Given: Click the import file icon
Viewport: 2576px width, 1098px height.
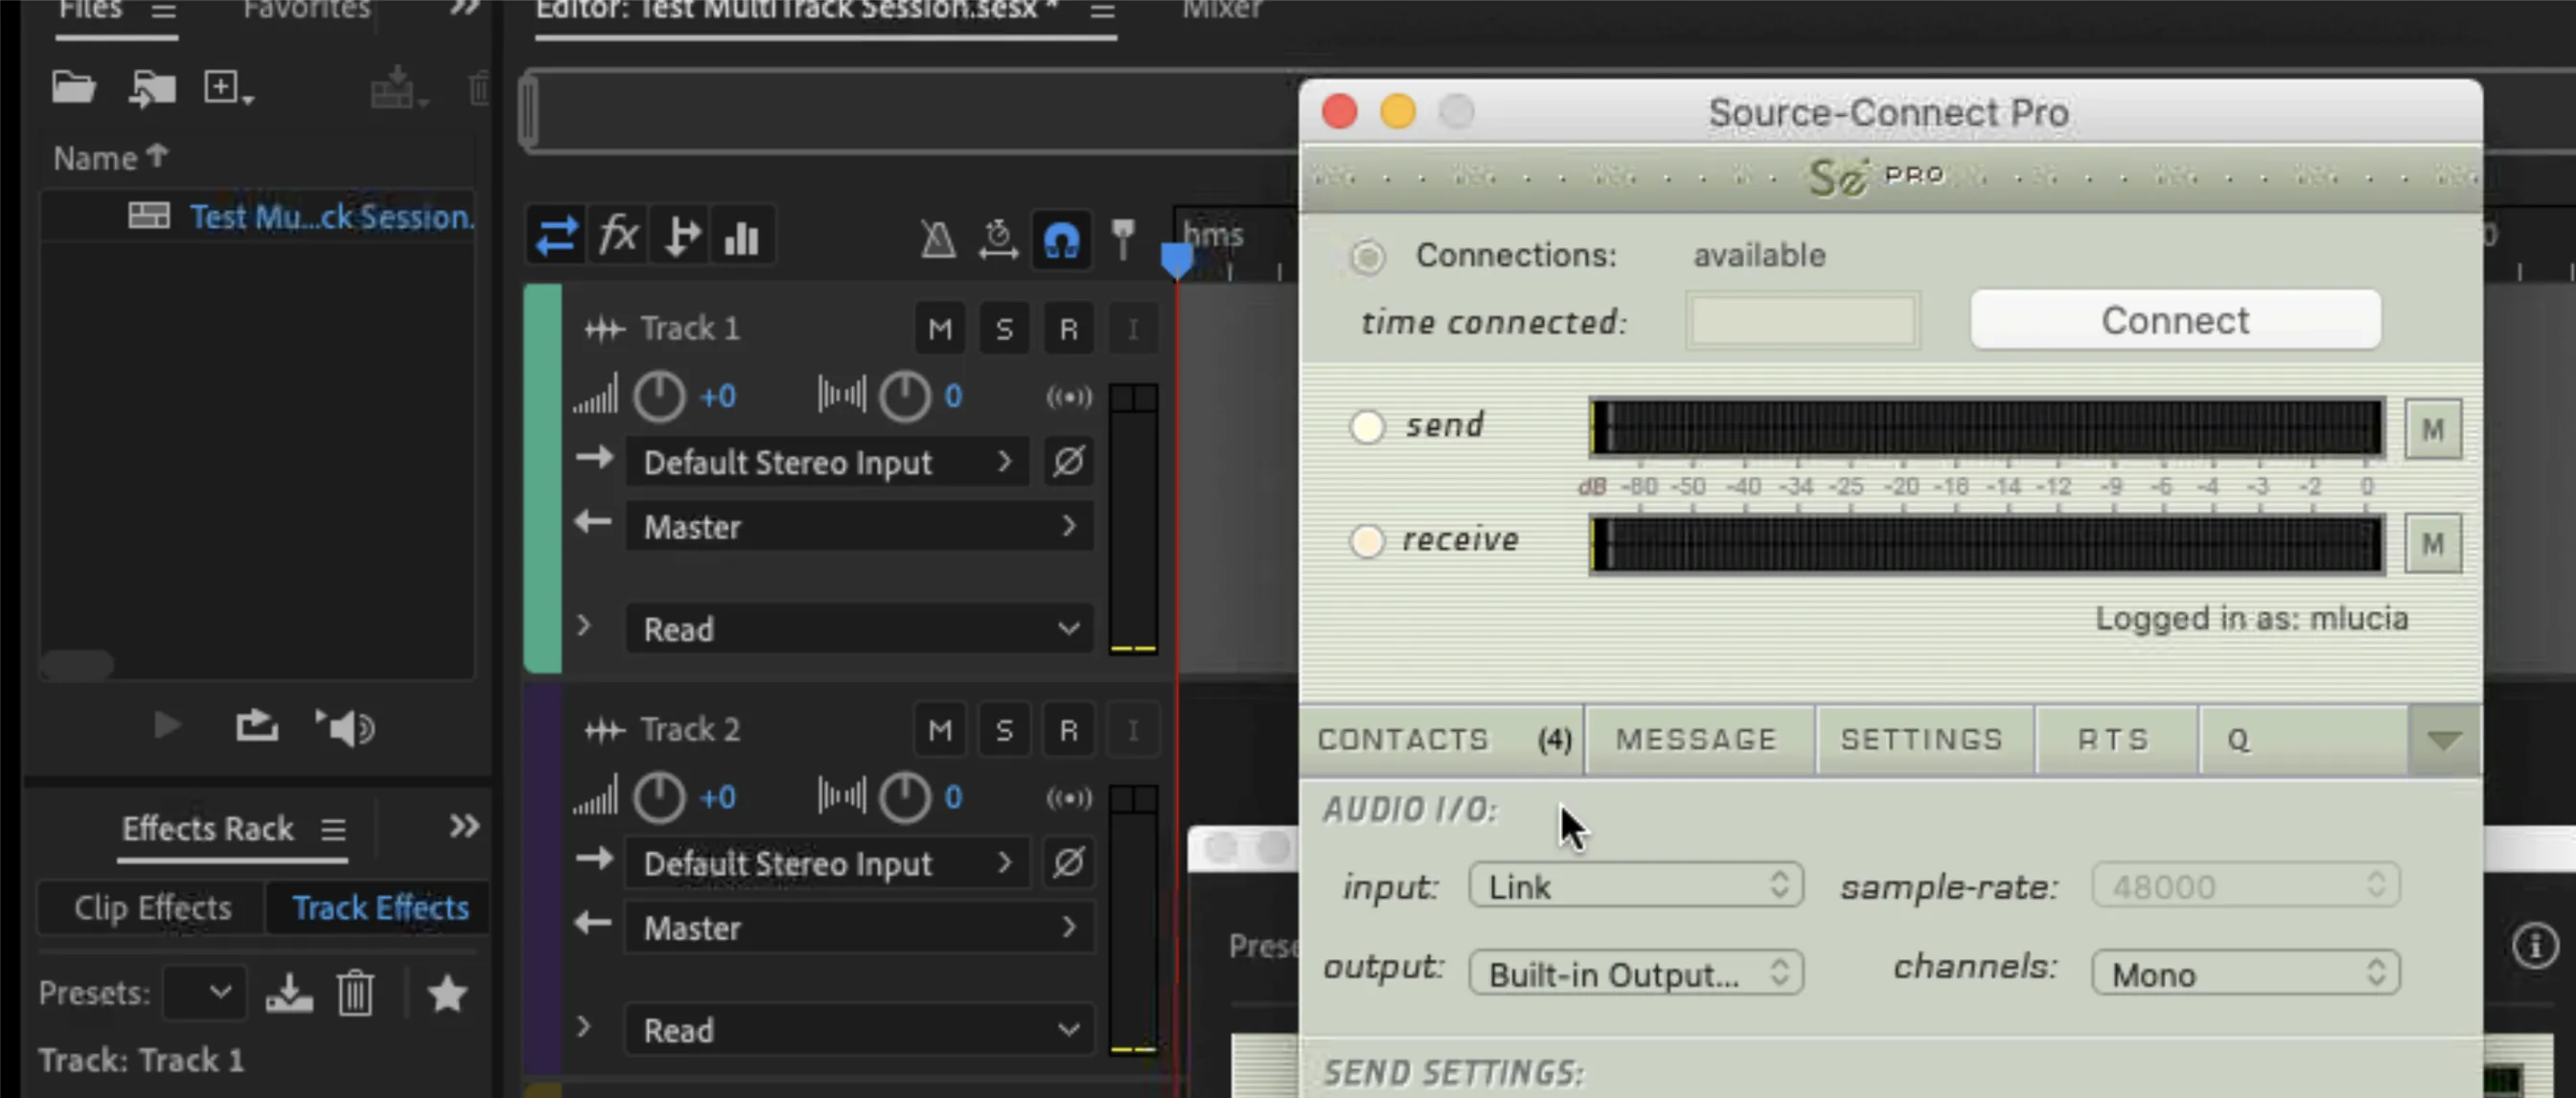Looking at the screenshot, I should (152, 88).
